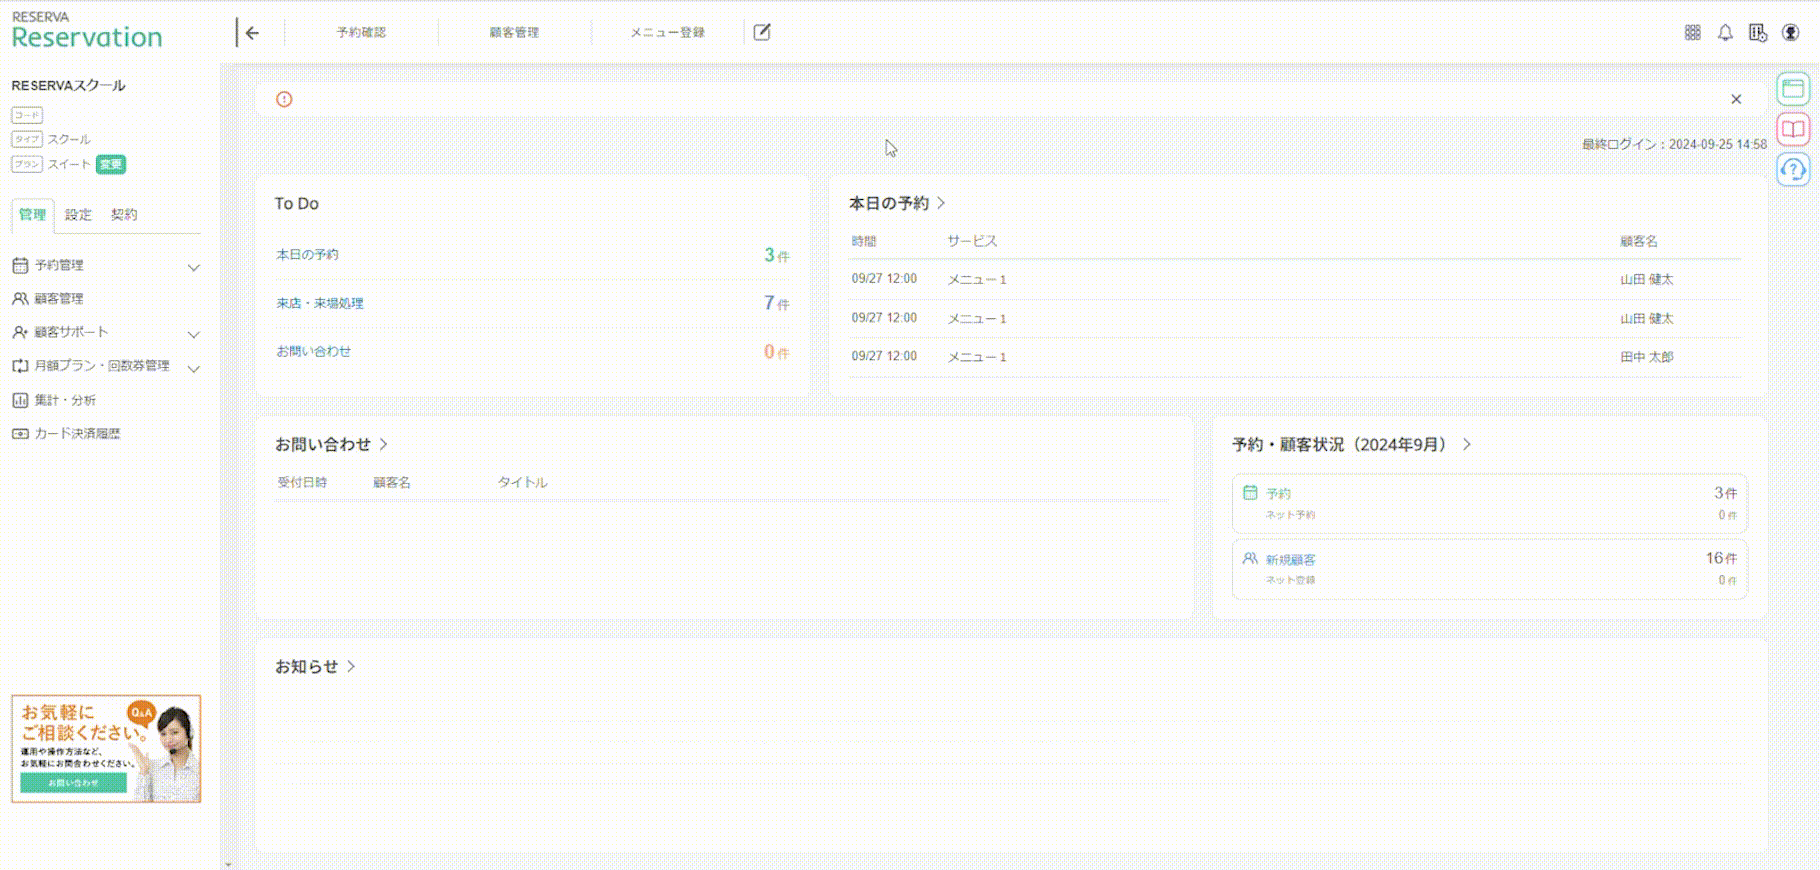This screenshot has width=1820, height=870.
Task: Click the 3件 count for To Do 本日の予約
Action: pyautogui.click(x=777, y=255)
